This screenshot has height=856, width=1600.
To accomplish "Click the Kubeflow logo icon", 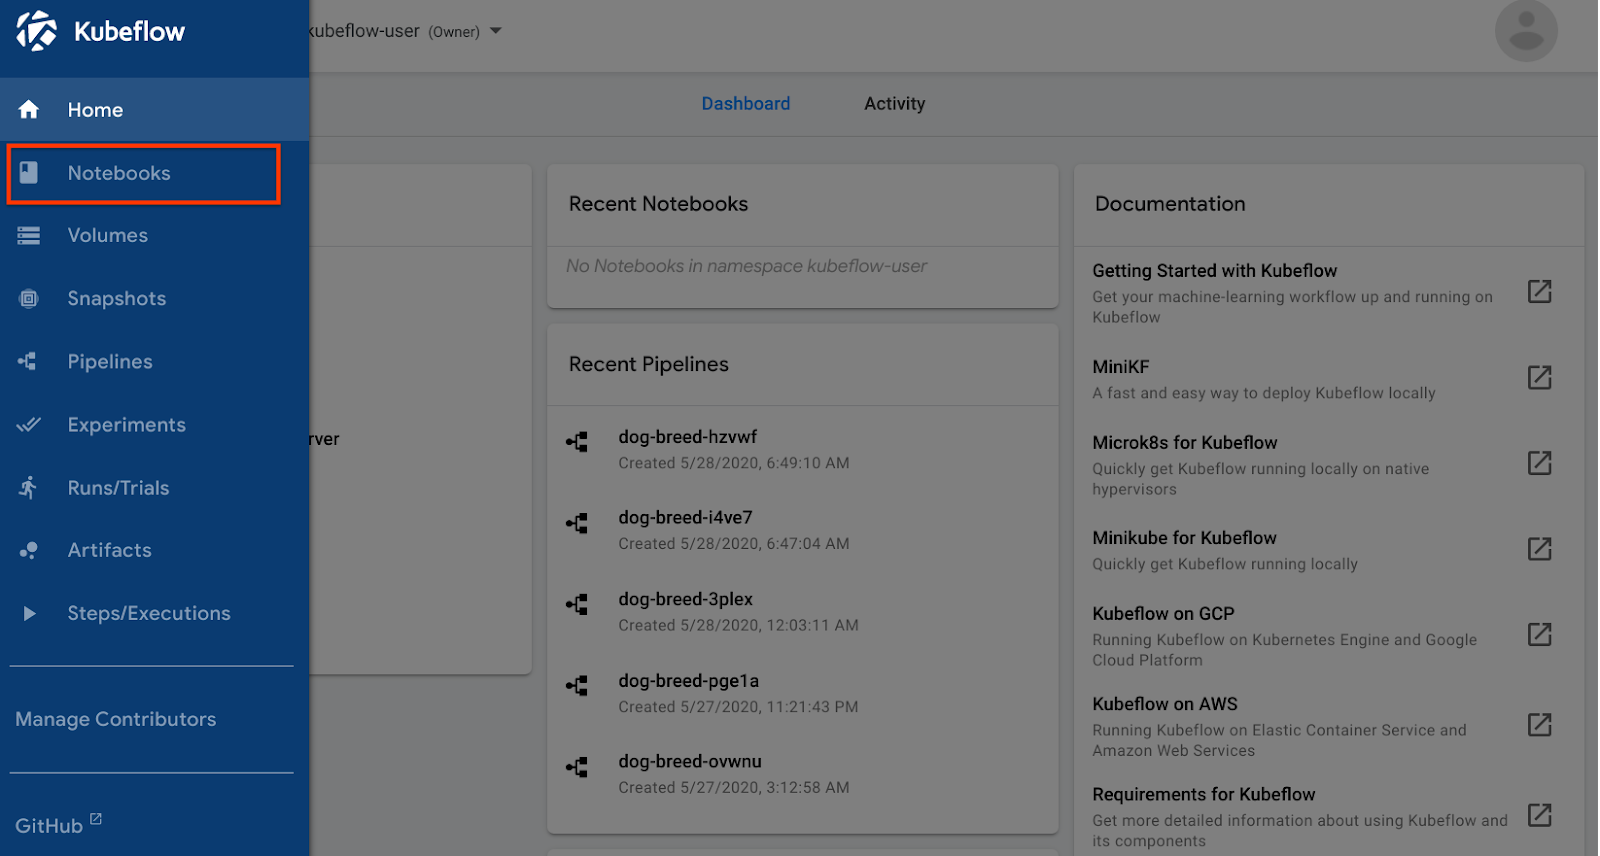I will pos(37,31).
